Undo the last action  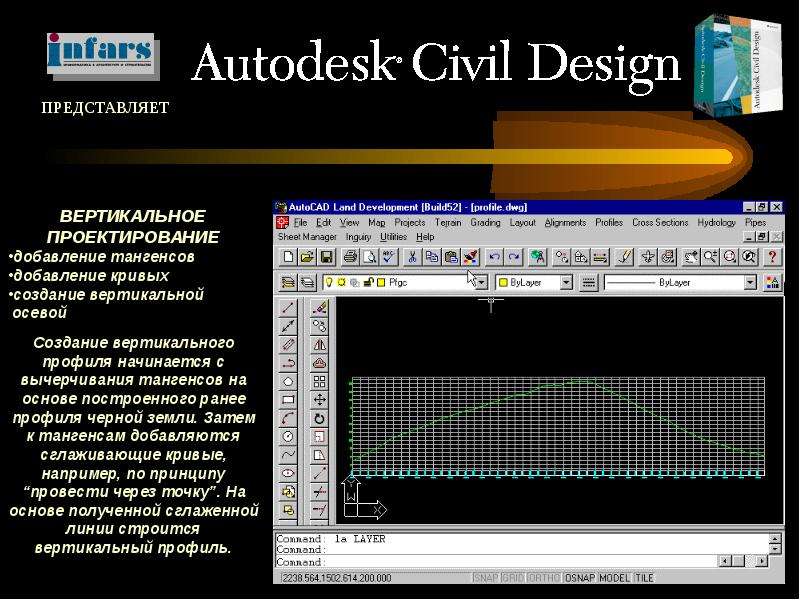click(494, 257)
